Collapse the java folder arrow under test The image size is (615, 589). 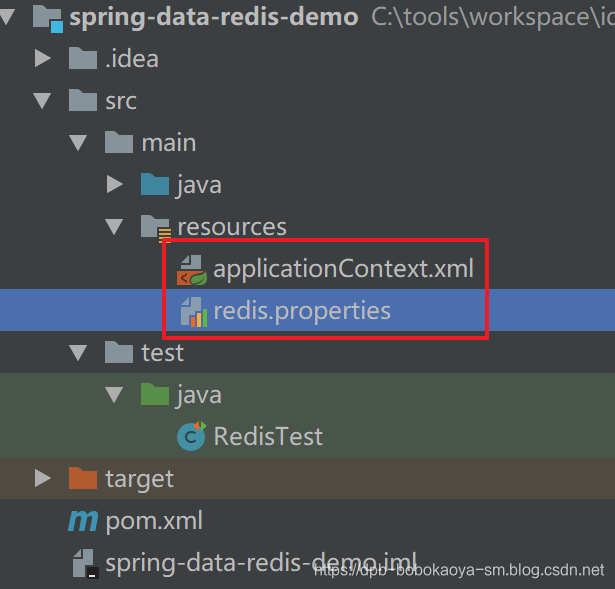tap(114, 394)
